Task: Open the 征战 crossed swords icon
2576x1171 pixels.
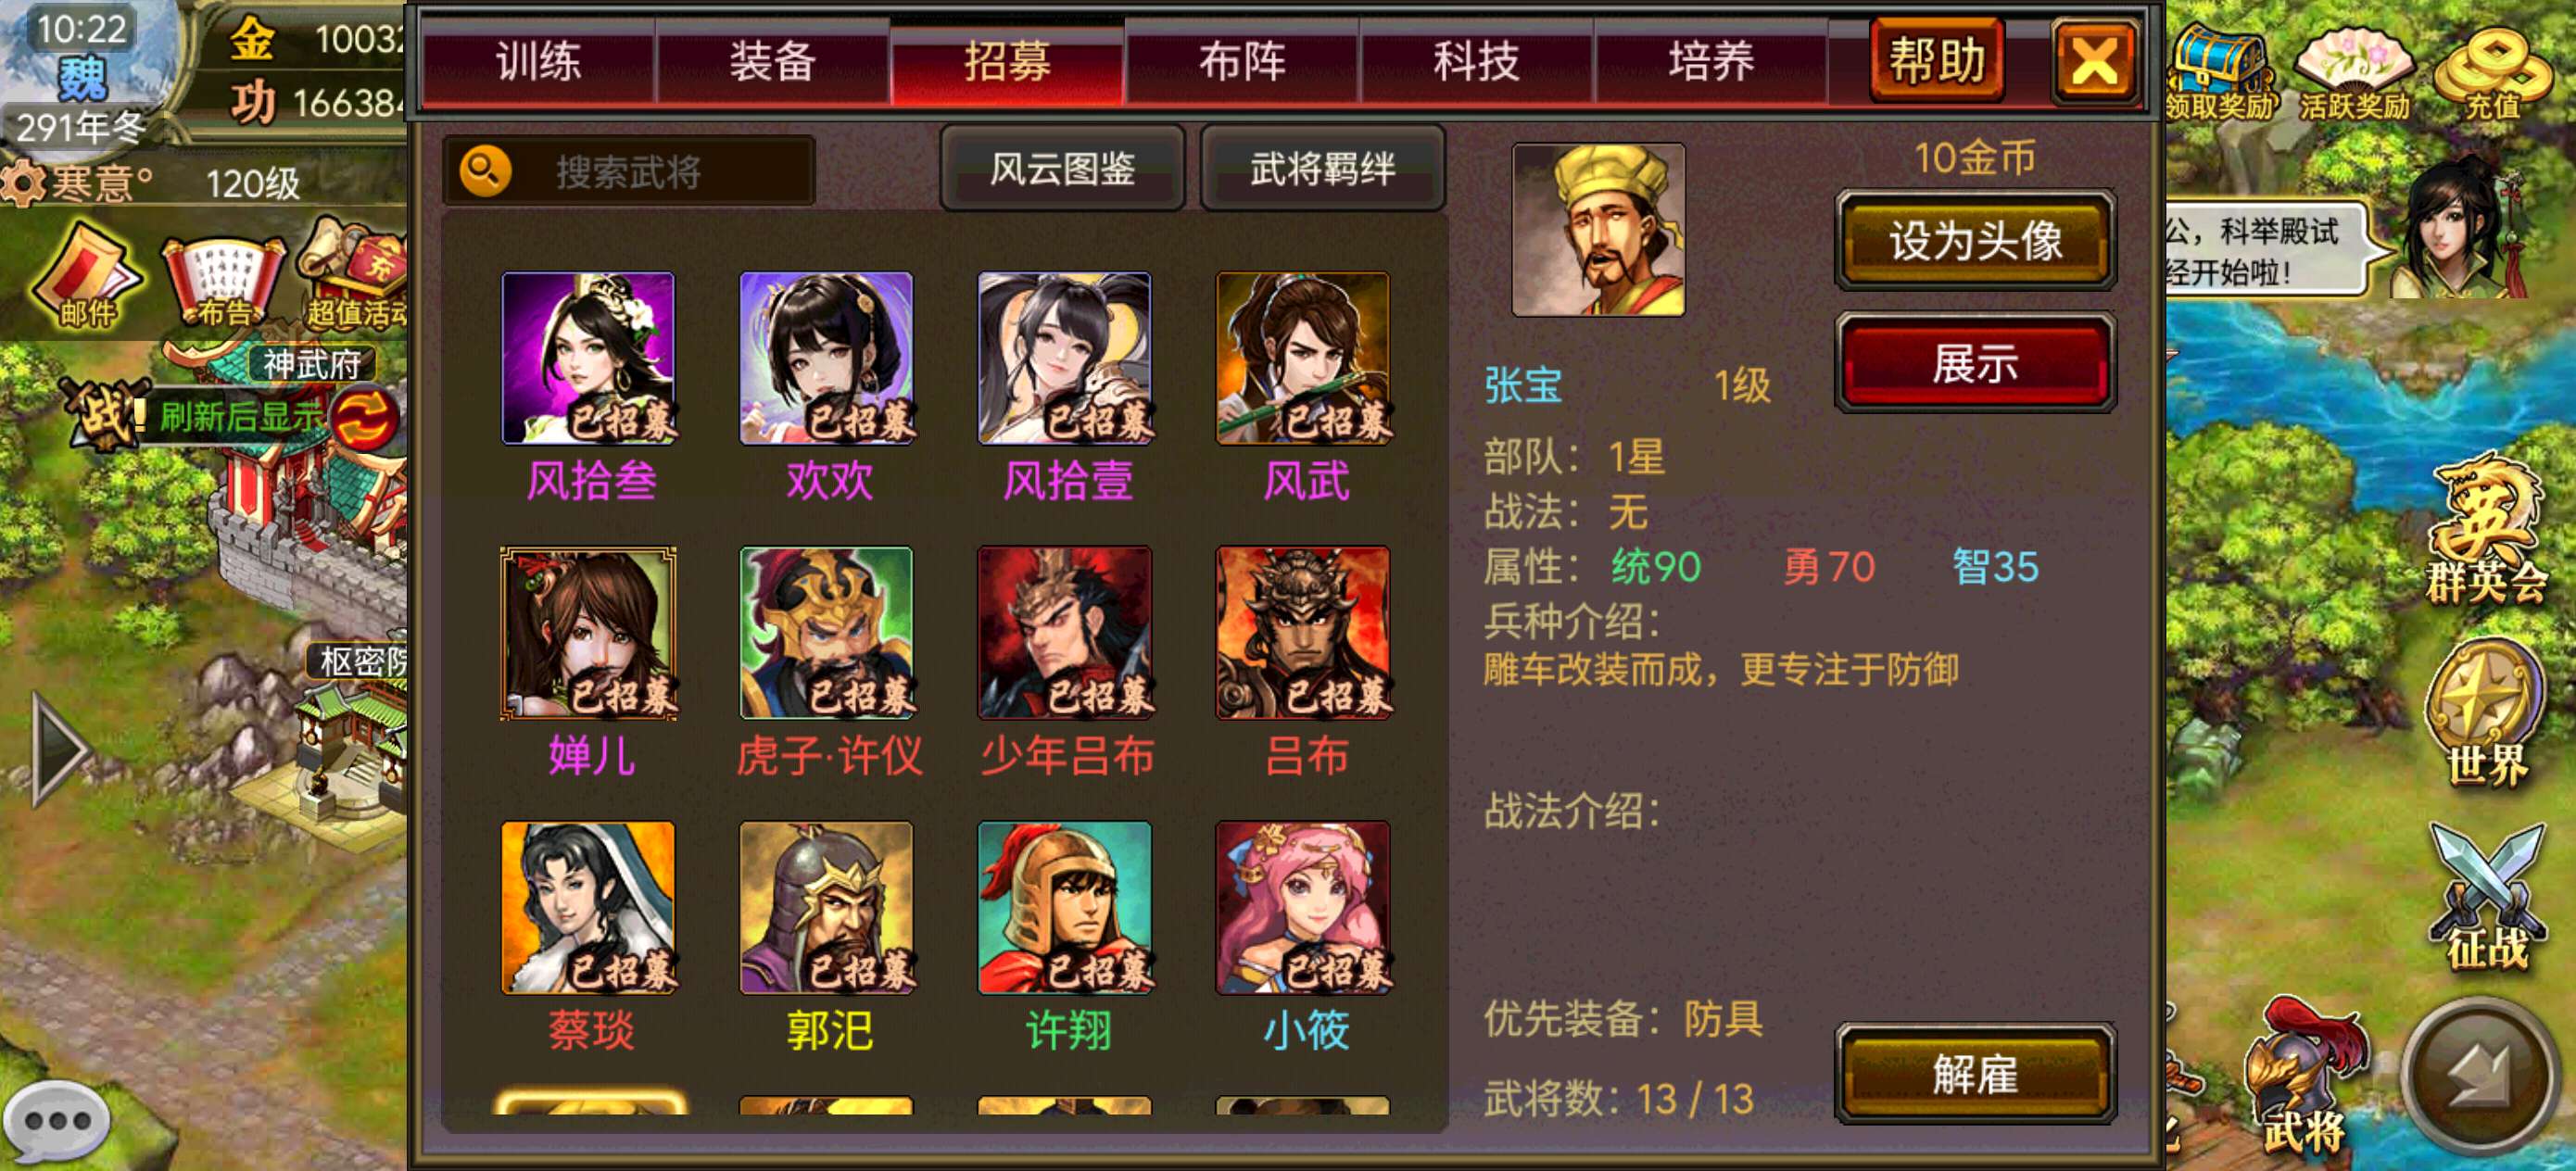Action: (x=2486, y=898)
